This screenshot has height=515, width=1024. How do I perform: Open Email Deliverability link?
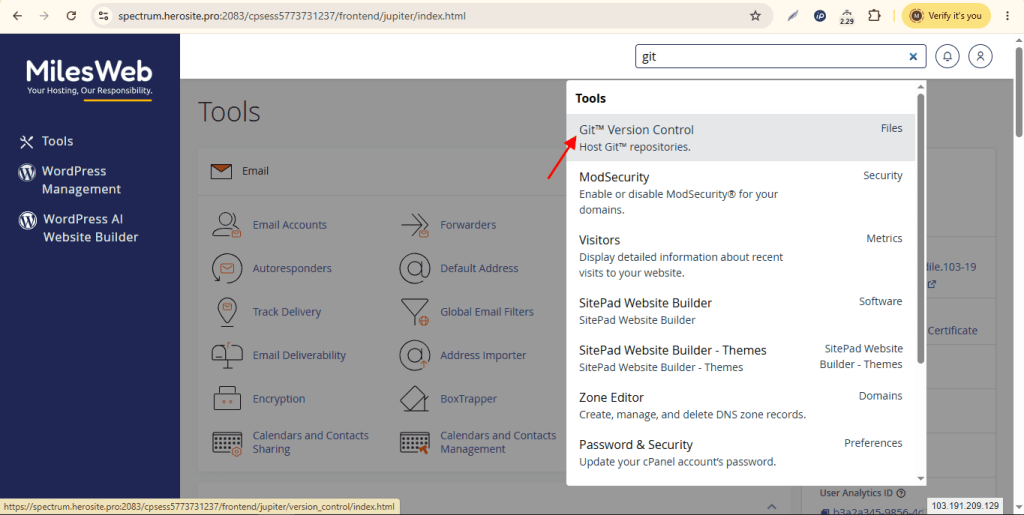coord(299,355)
